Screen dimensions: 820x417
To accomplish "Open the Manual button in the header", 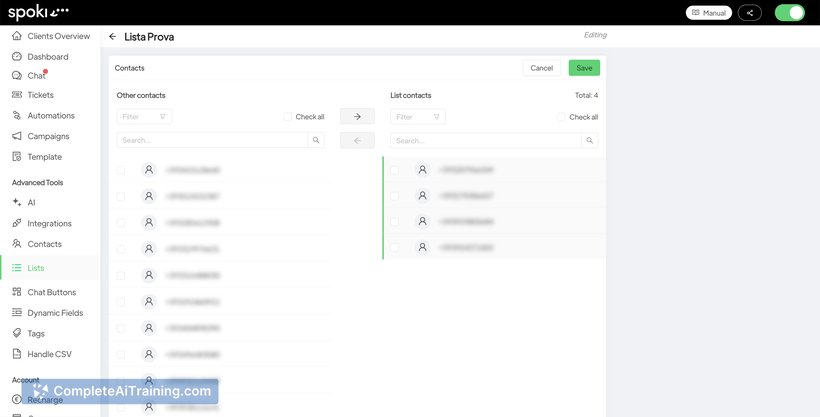I will [709, 13].
